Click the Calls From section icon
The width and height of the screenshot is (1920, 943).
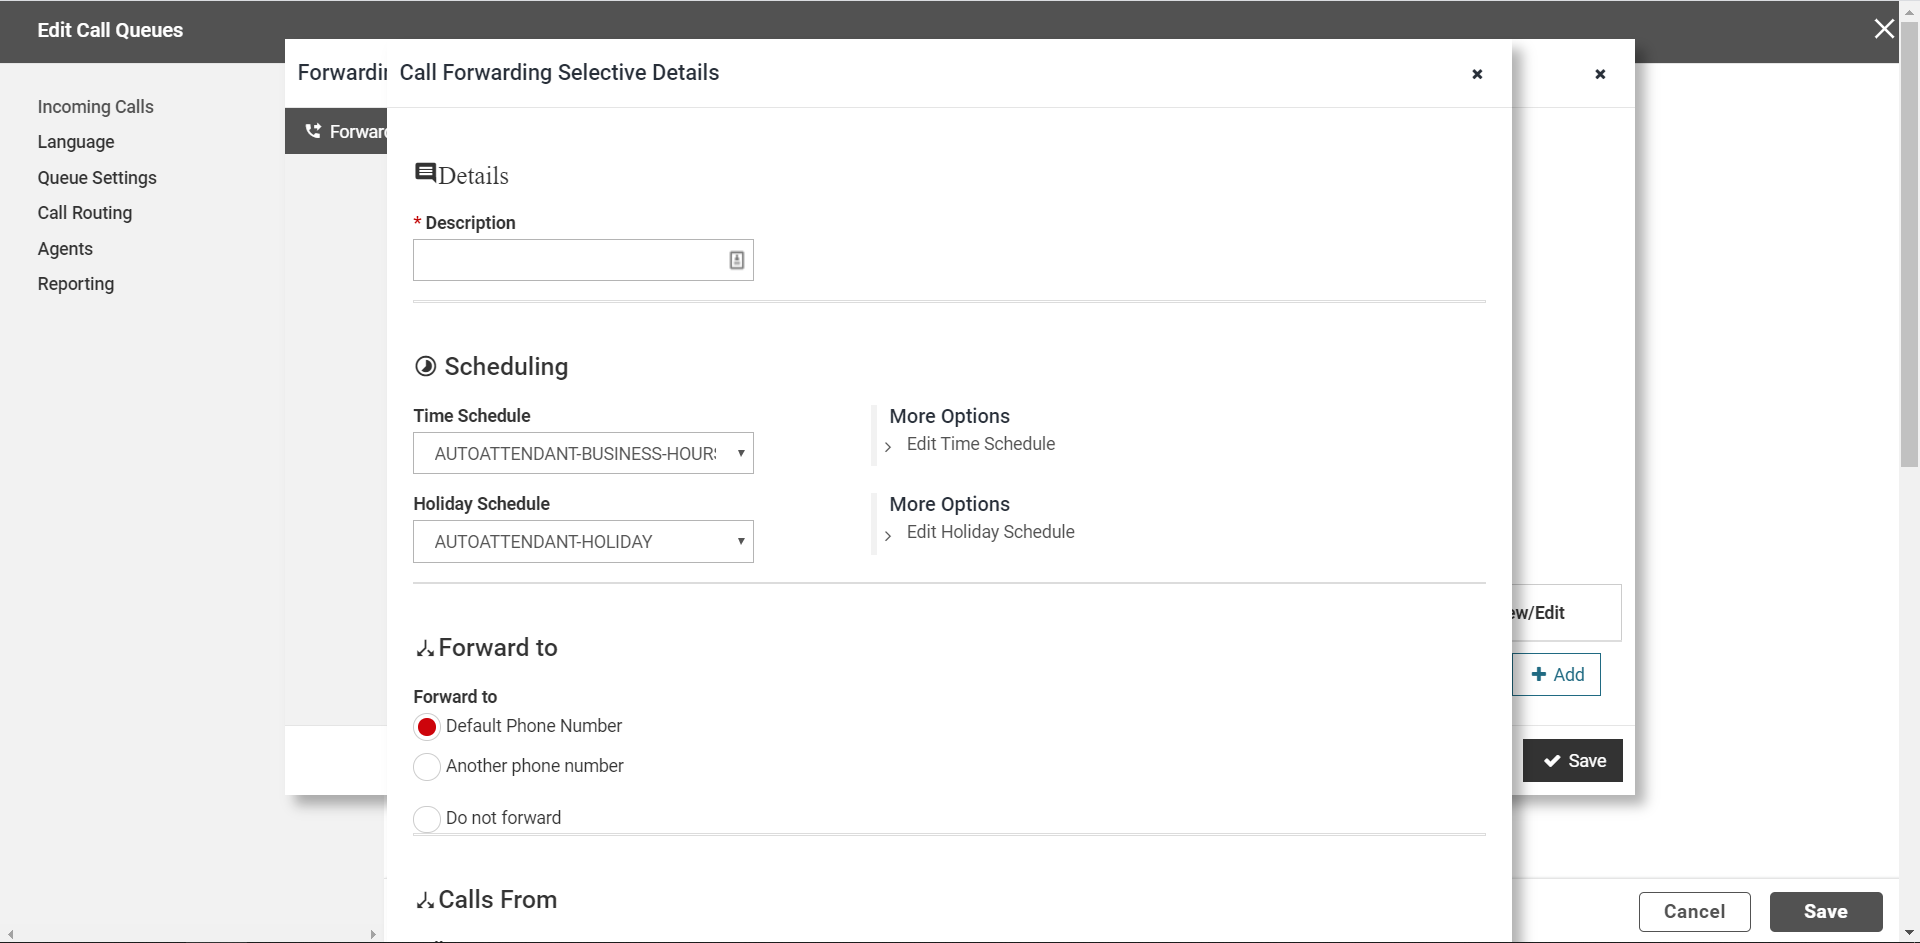click(x=424, y=899)
